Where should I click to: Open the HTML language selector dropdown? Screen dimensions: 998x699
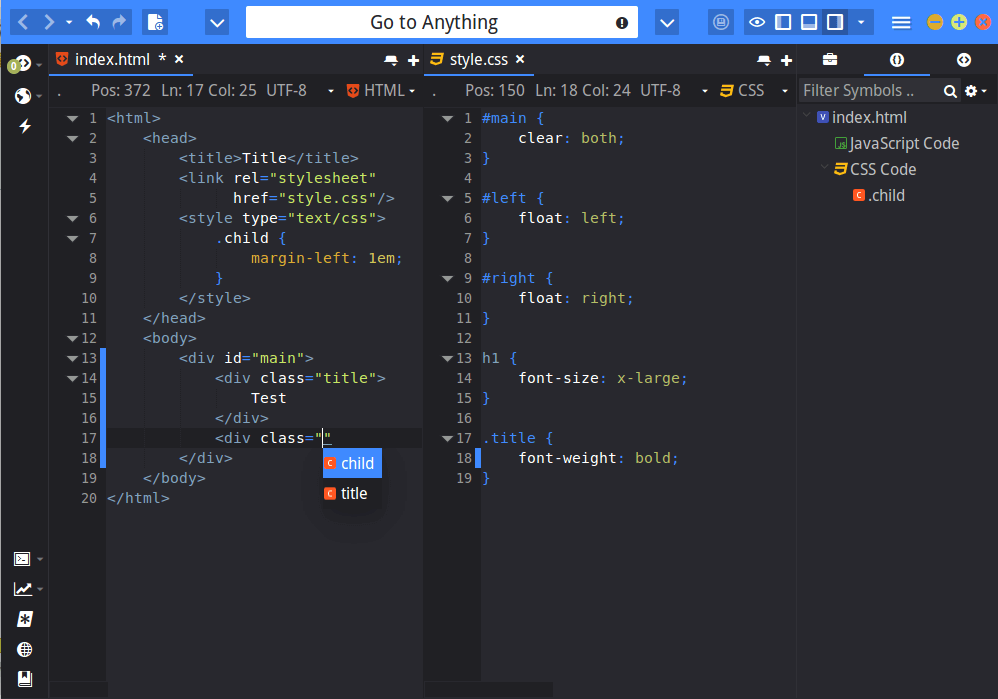381,90
